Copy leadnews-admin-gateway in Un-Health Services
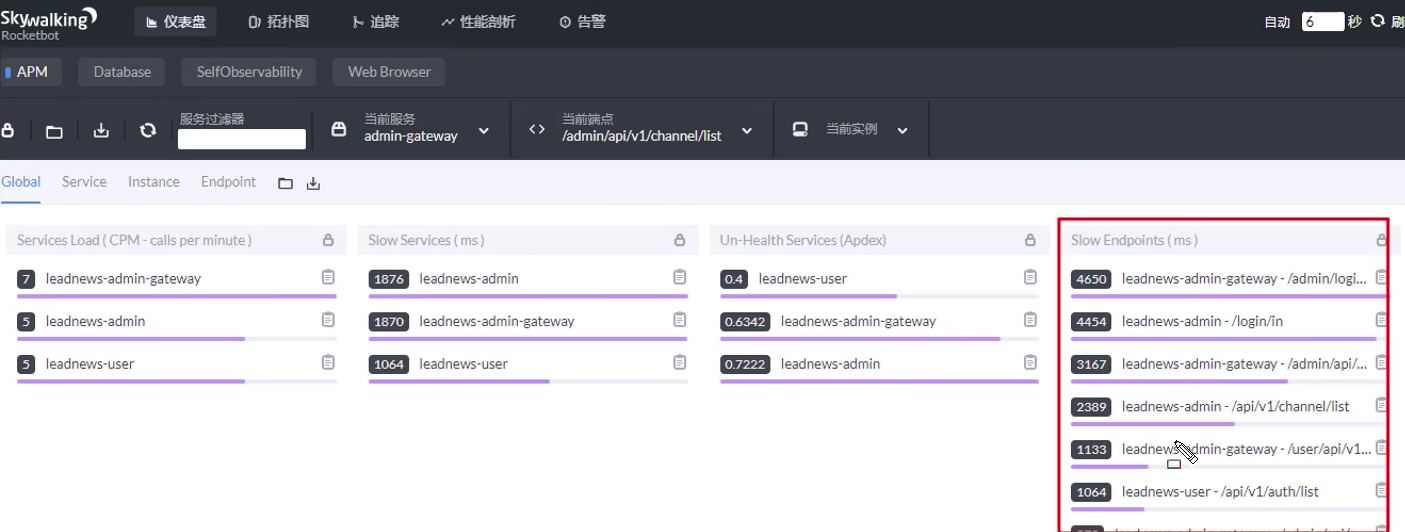This screenshot has width=1405, height=532. 1031,320
